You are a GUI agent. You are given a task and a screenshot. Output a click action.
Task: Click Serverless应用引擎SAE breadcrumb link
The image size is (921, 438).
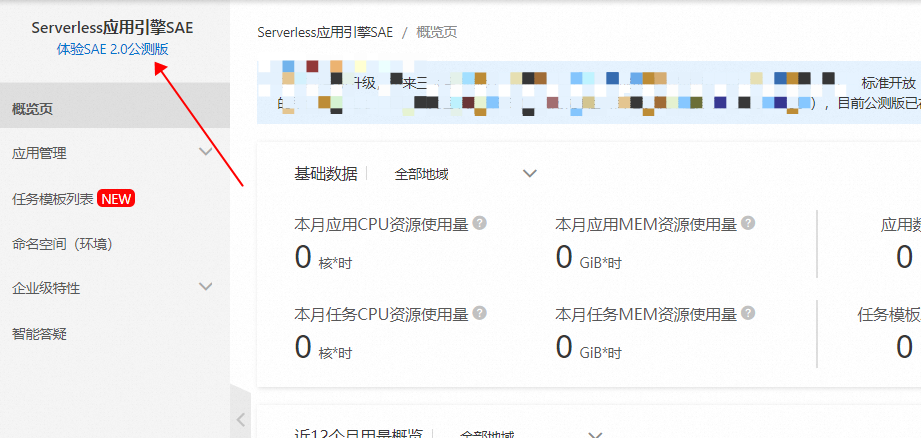click(x=325, y=32)
